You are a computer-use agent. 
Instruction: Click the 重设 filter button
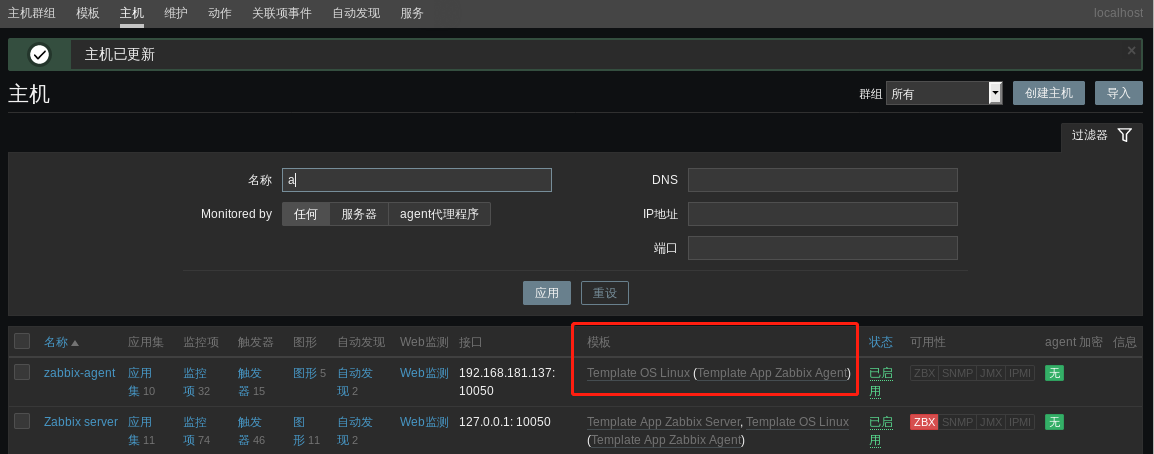click(605, 293)
